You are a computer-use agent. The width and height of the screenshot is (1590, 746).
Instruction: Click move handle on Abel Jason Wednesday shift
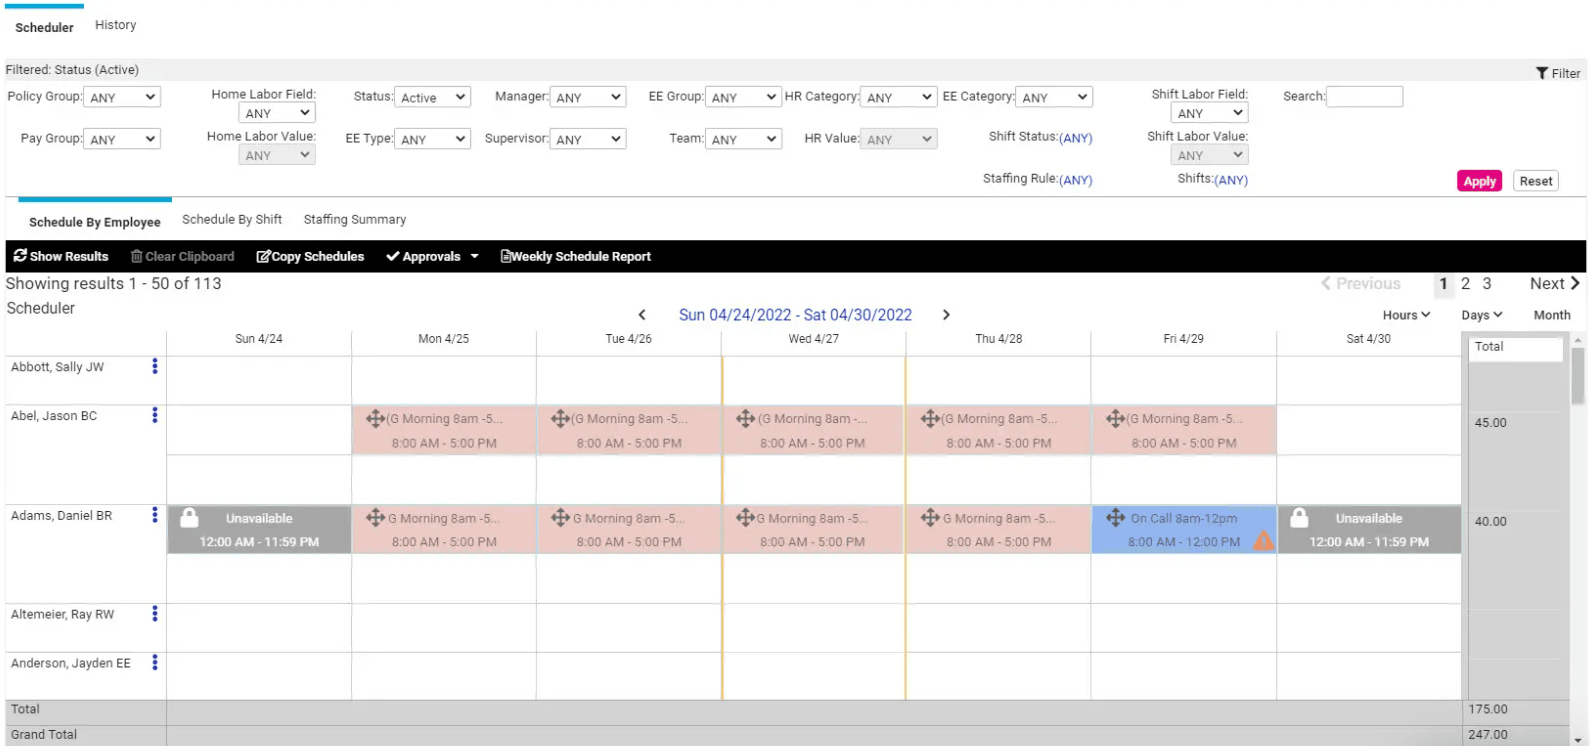(746, 418)
